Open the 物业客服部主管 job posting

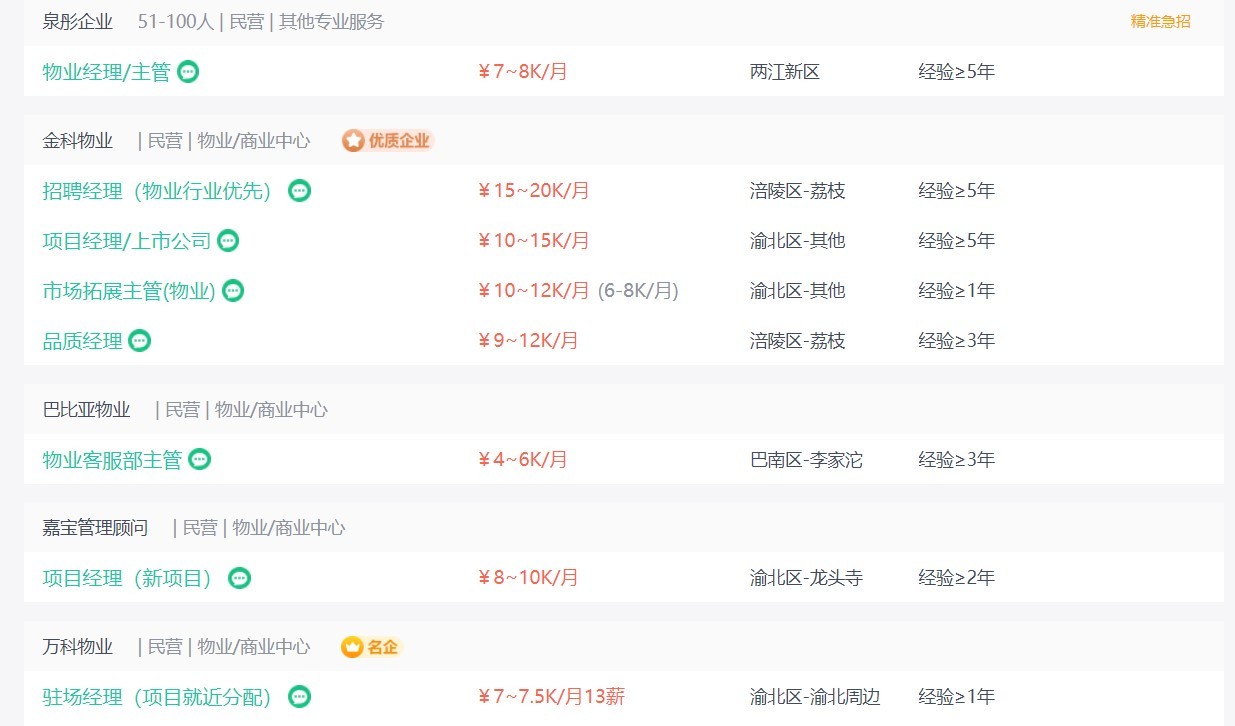(x=112, y=460)
